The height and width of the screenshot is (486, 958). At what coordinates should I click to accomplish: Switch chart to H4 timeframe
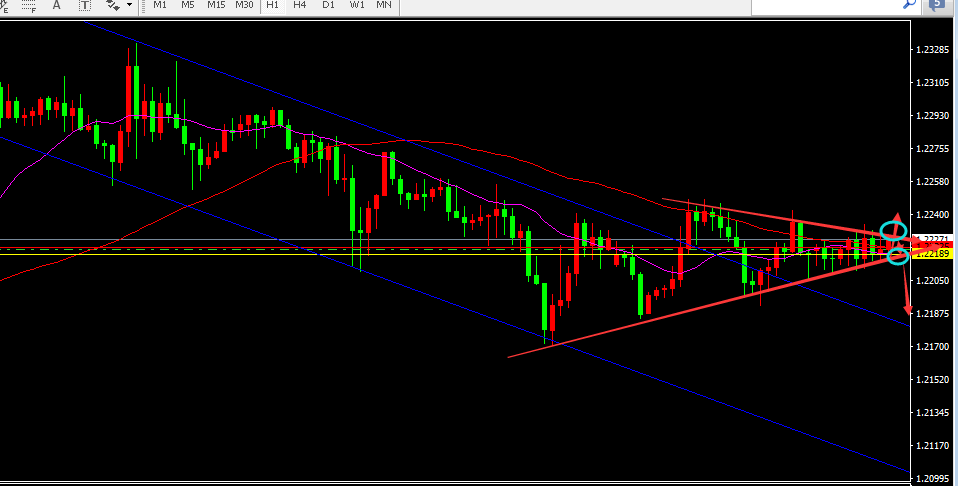(299, 5)
